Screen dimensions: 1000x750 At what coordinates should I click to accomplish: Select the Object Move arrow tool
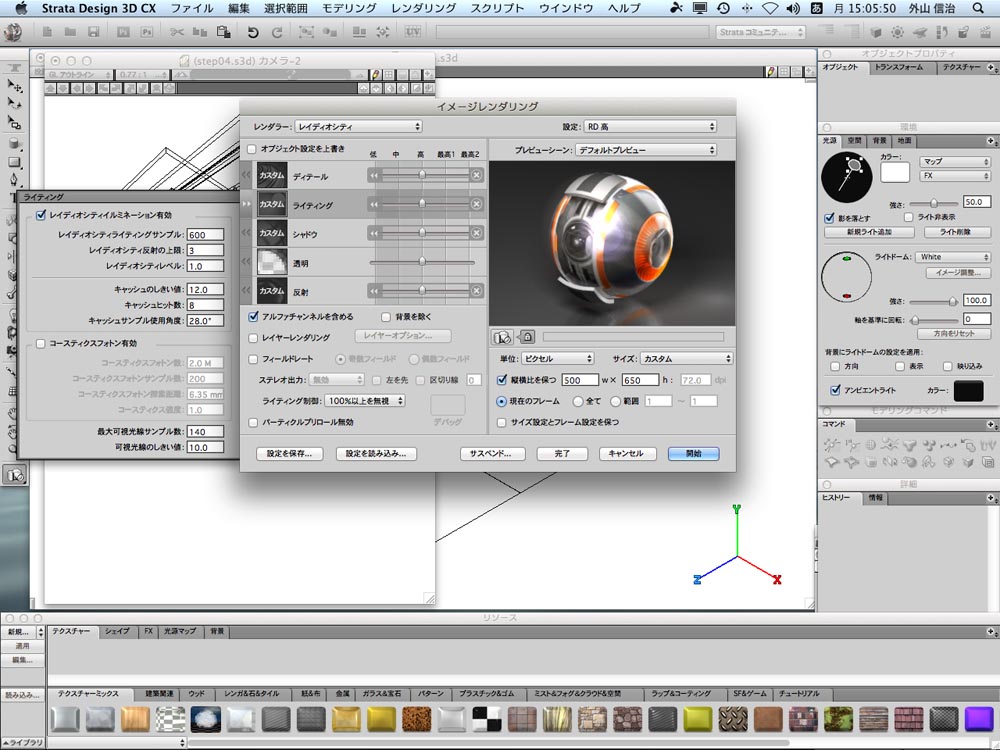[14, 85]
